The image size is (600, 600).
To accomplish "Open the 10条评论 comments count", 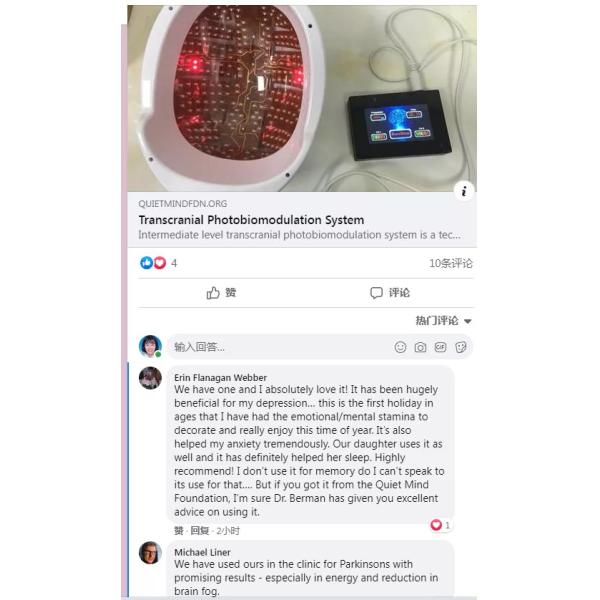I will point(451,263).
